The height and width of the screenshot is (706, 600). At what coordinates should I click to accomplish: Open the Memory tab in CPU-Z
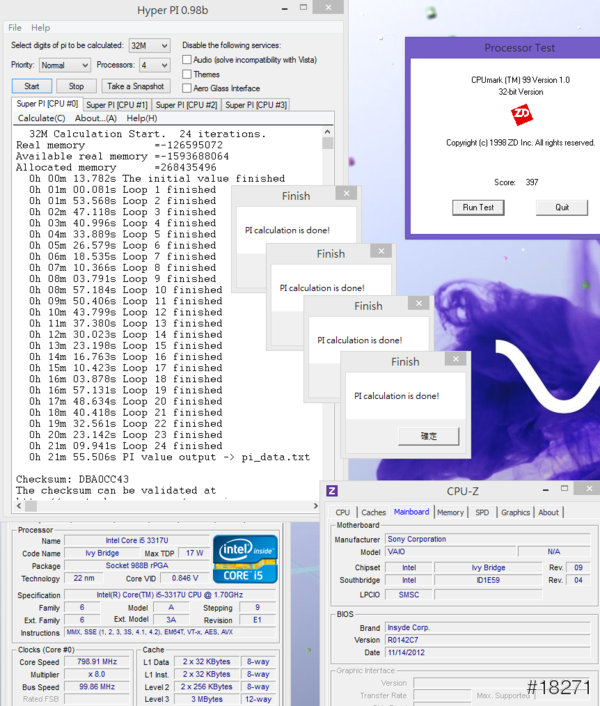point(450,512)
